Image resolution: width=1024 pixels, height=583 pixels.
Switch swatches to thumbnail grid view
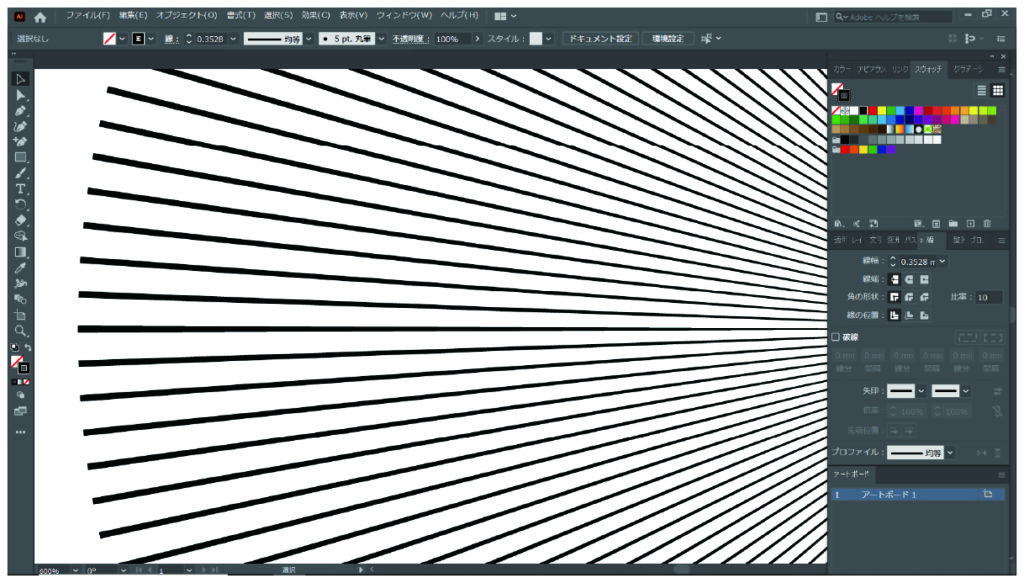(998, 91)
